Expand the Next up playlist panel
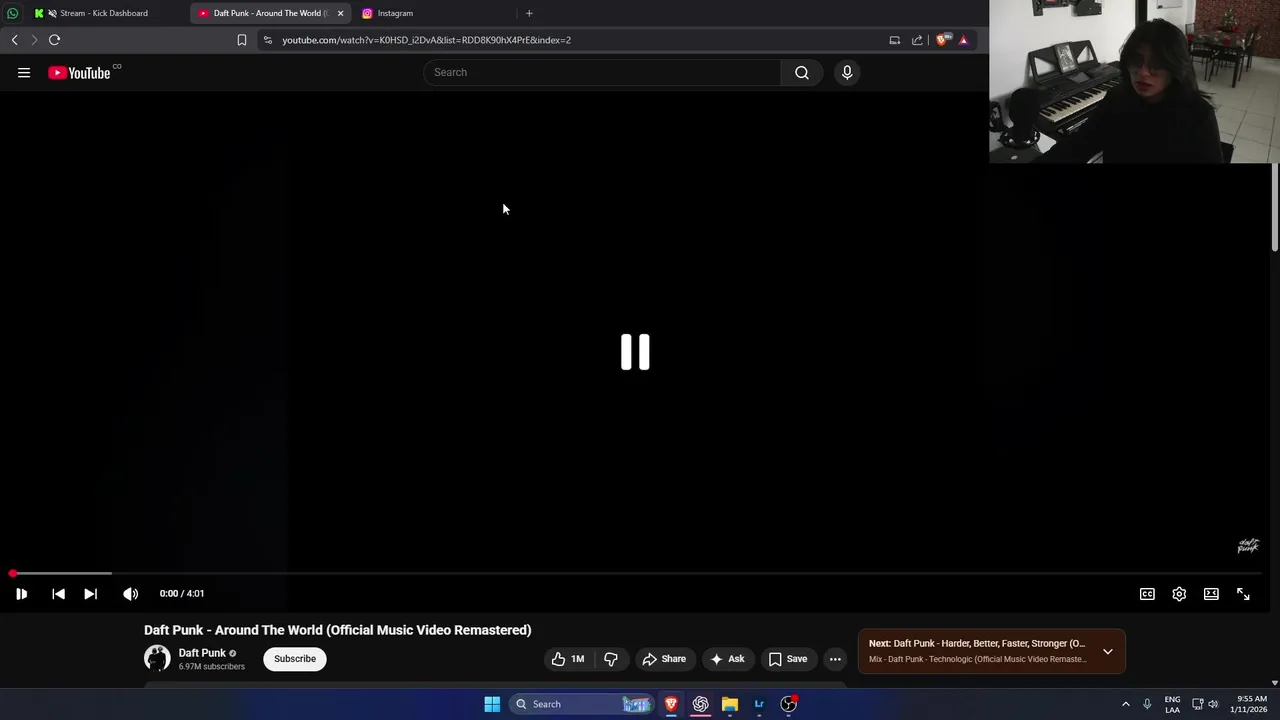The width and height of the screenshot is (1280, 720). (x=1107, y=651)
